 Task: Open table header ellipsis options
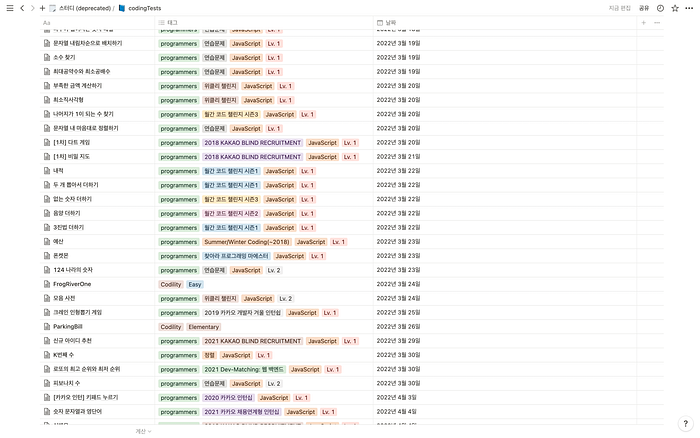(657, 22)
